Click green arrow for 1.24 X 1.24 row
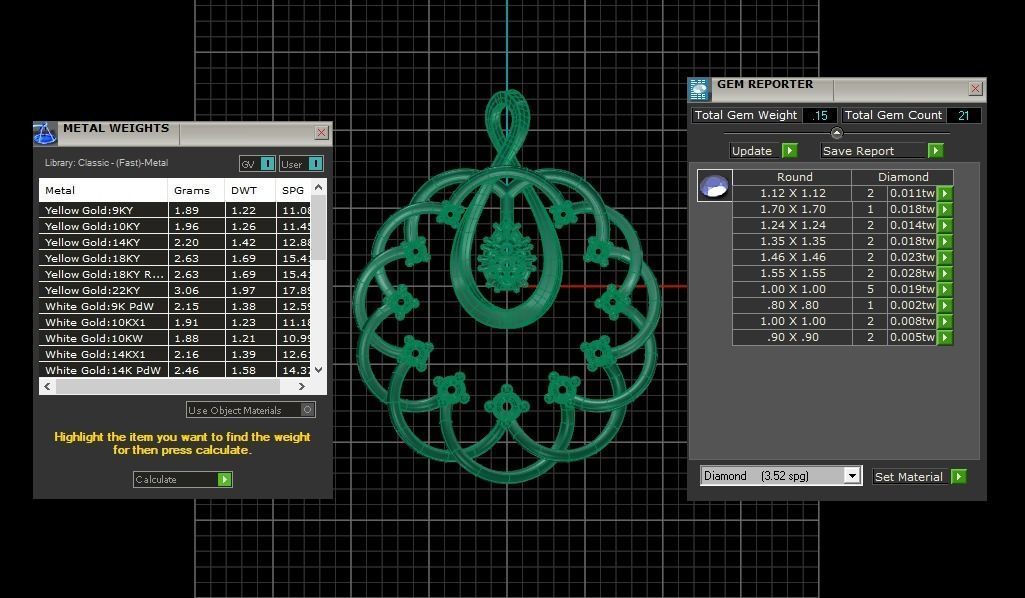 pos(945,225)
